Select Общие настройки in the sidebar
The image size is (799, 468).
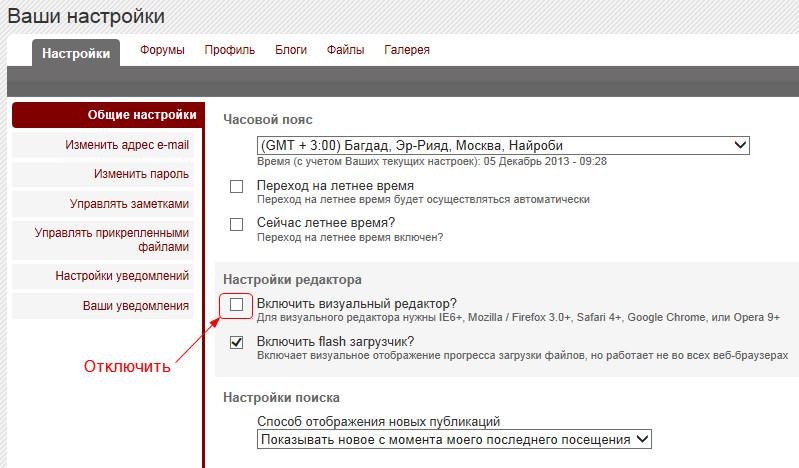pyautogui.click(x=108, y=115)
